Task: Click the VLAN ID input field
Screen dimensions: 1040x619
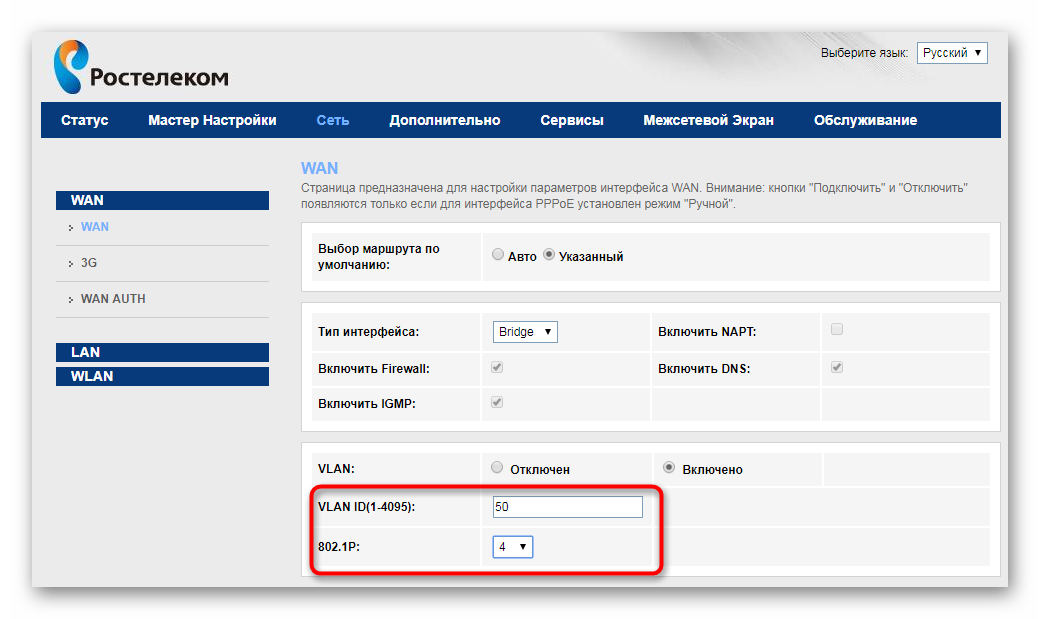Action: point(568,507)
